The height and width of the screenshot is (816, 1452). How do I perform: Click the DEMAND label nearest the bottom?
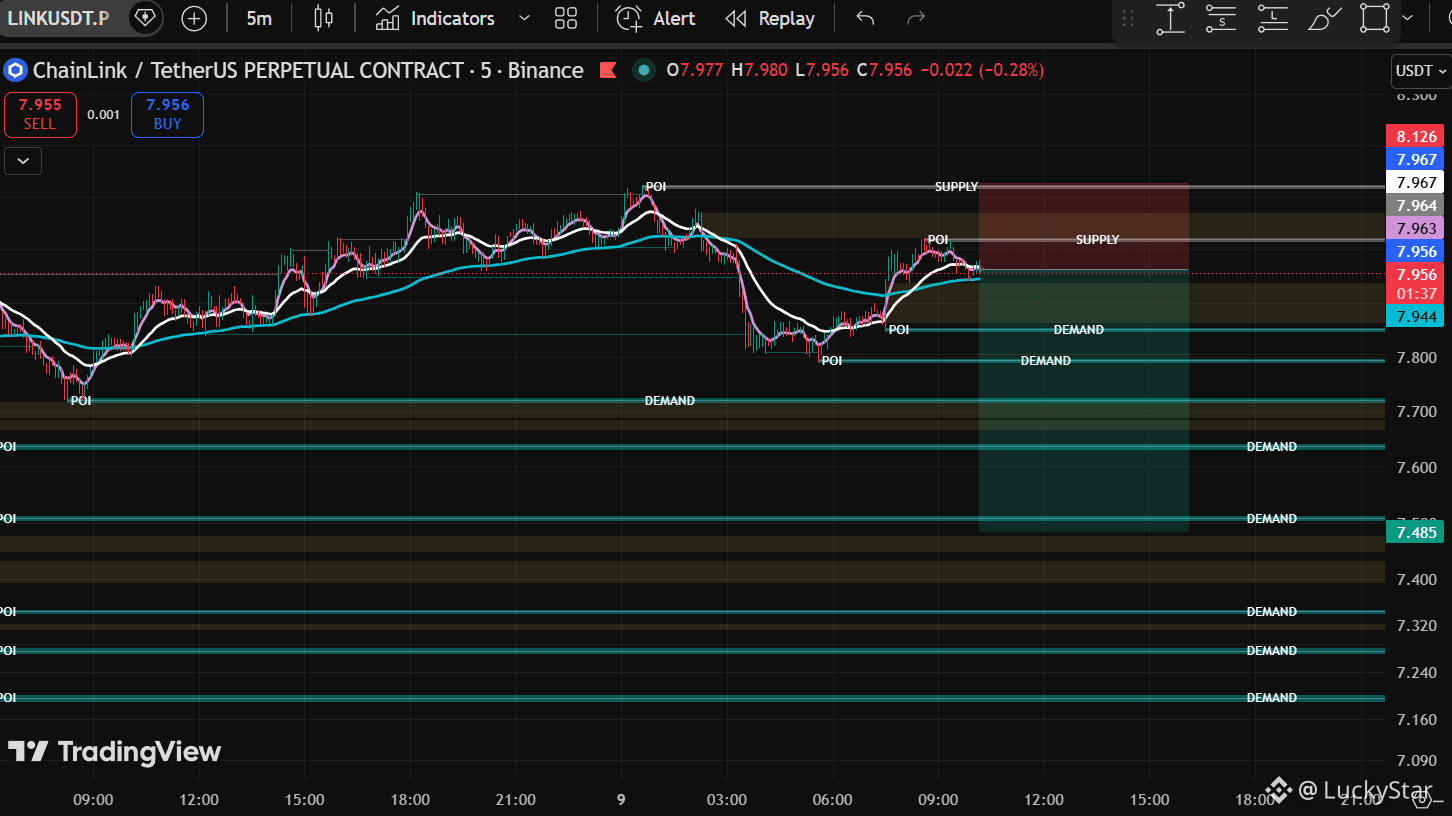coord(1271,698)
